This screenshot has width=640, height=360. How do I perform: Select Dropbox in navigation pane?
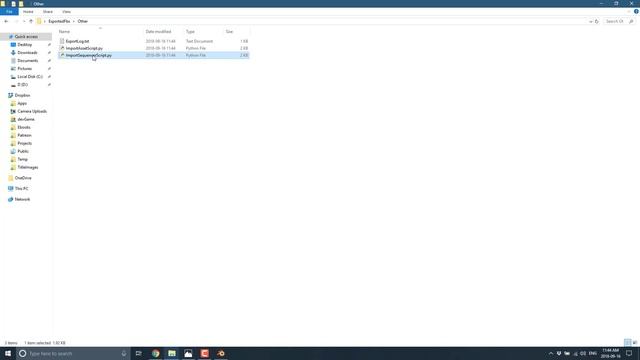click(x=22, y=95)
